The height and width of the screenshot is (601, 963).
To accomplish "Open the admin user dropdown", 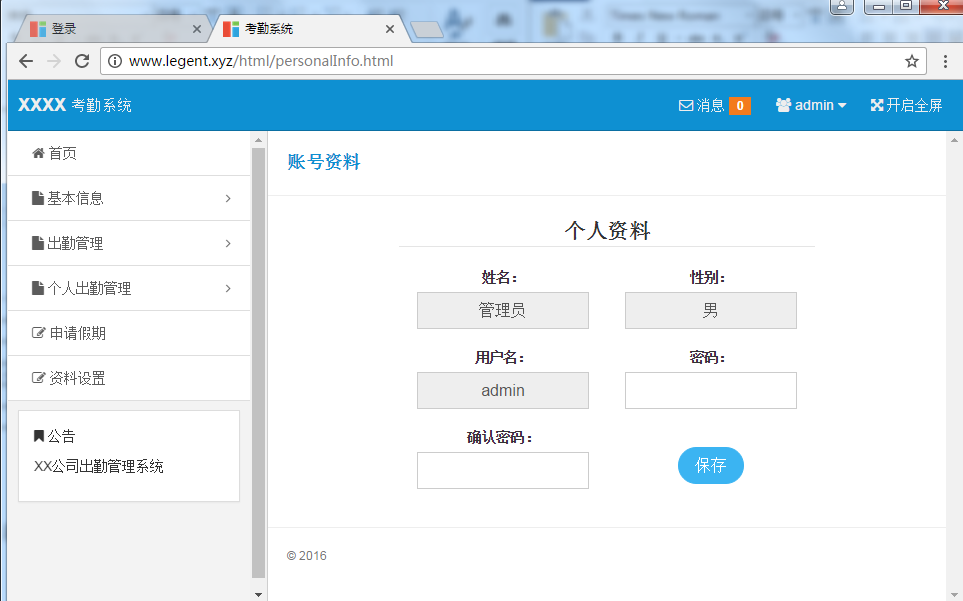I will [811, 105].
